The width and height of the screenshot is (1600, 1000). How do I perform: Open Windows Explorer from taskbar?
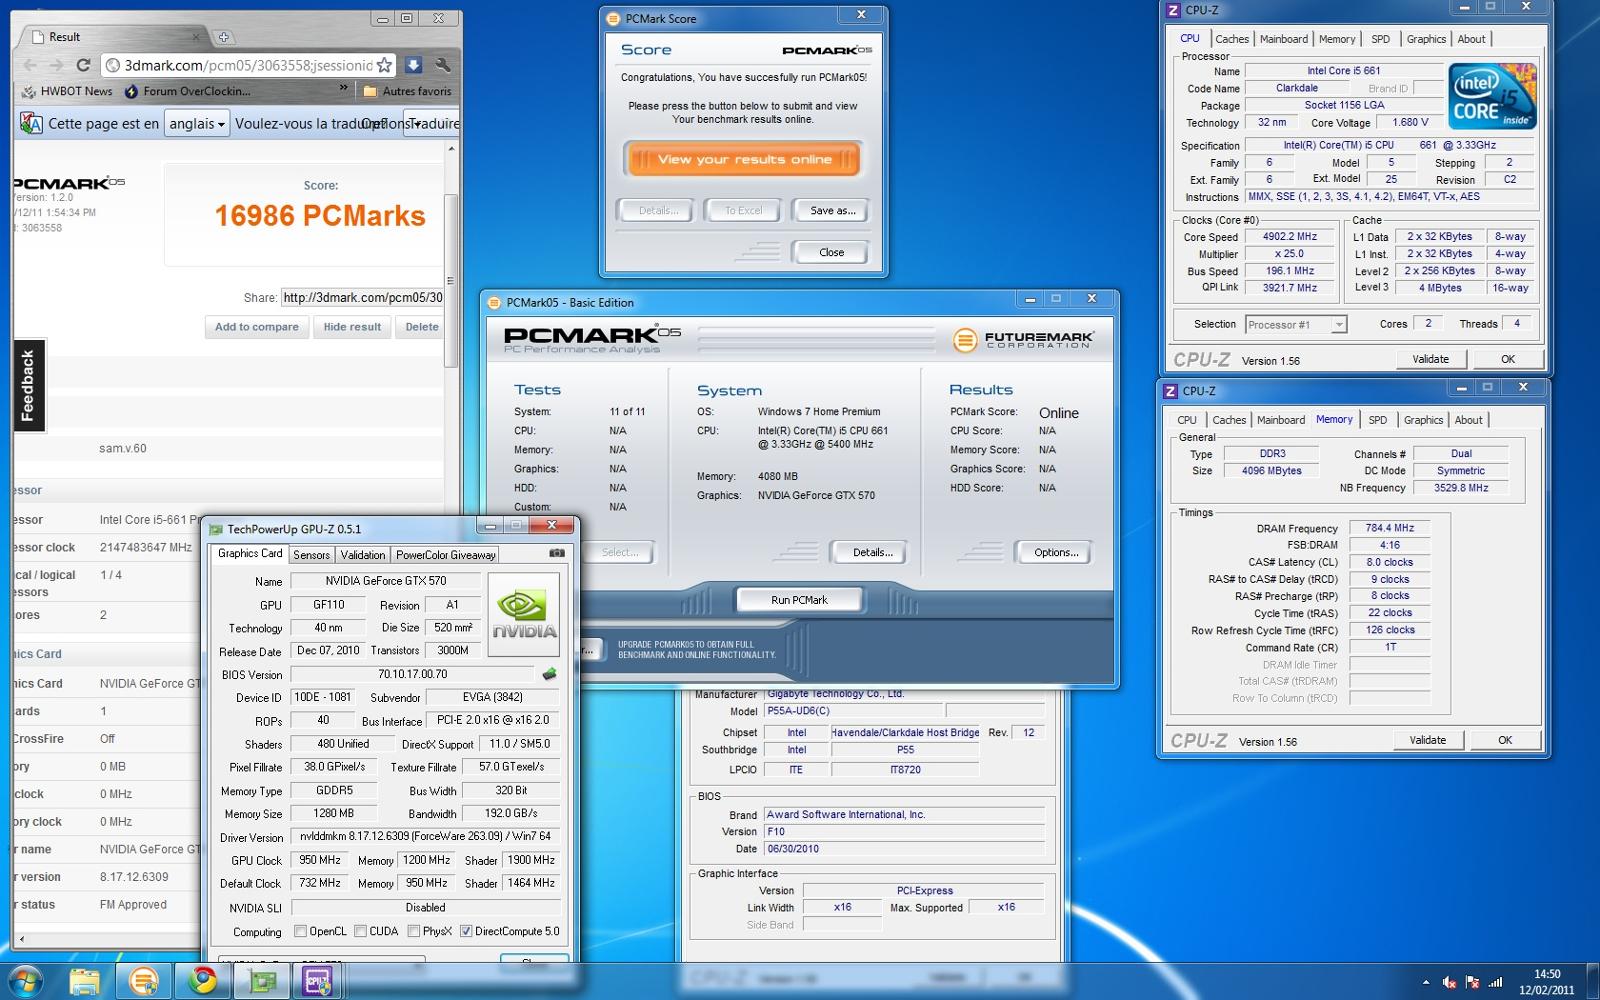click(83, 981)
